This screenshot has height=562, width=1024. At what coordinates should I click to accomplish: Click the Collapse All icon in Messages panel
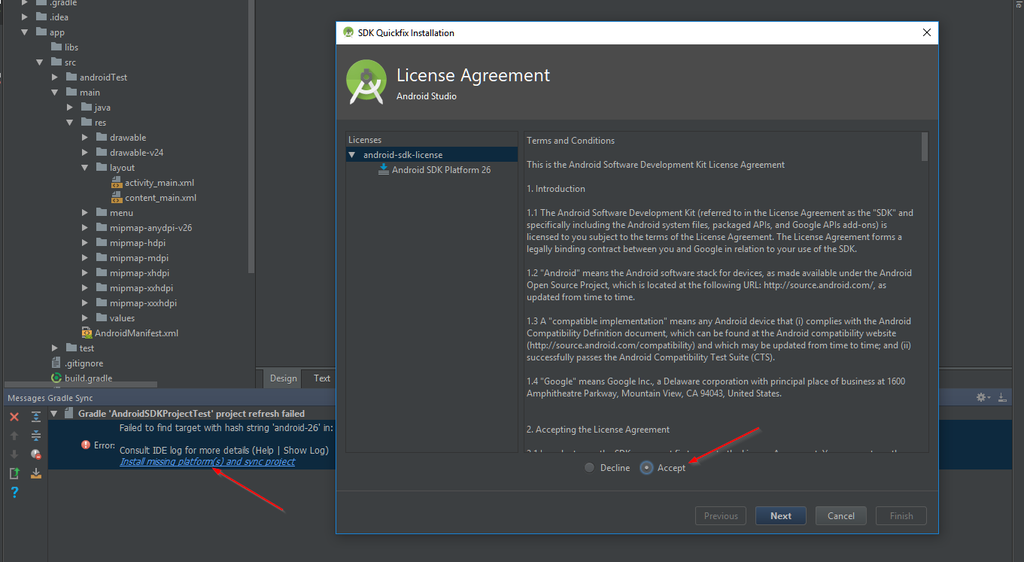pyautogui.click(x=36, y=435)
